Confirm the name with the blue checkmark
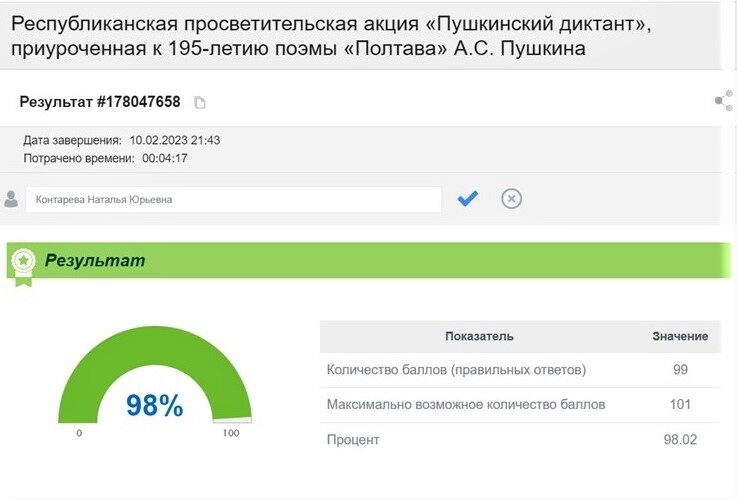The height and width of the screenshot is (501, 737). pyautogui.click(x=468, y=199)
